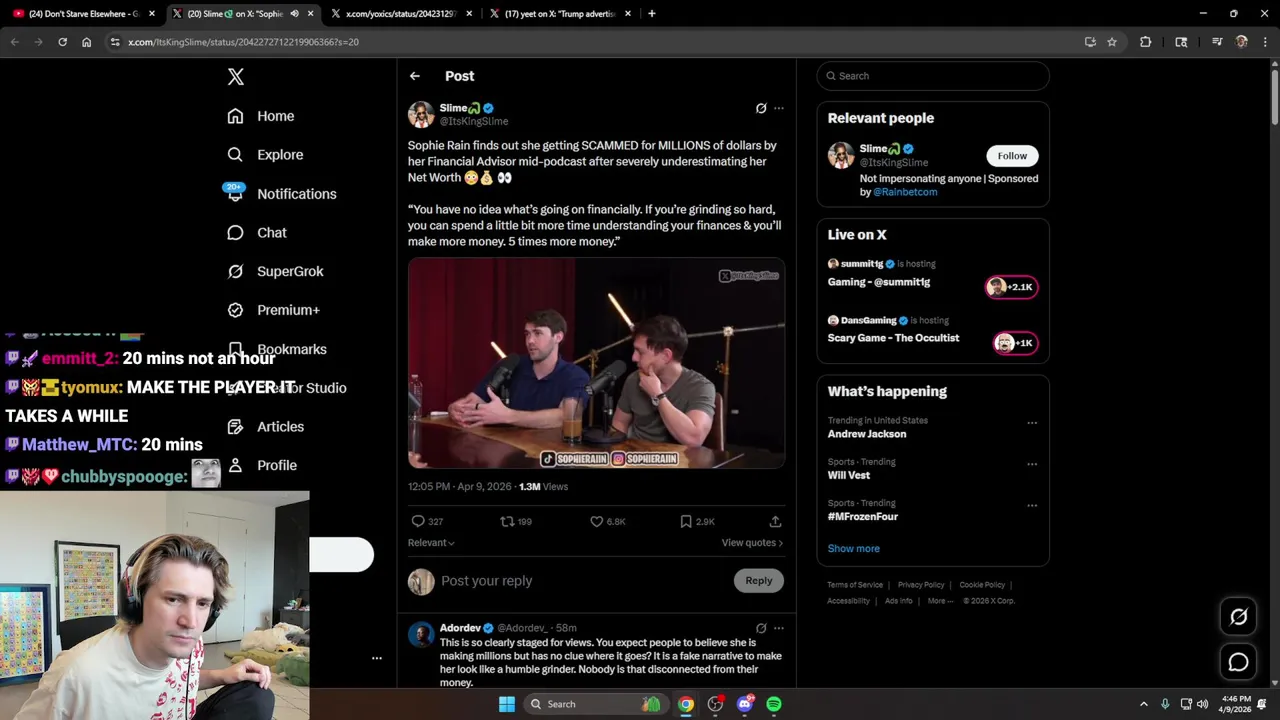This screenshot has height=720, width=1280.
Task: Open the Ads info link
Action: click(899, 601)
